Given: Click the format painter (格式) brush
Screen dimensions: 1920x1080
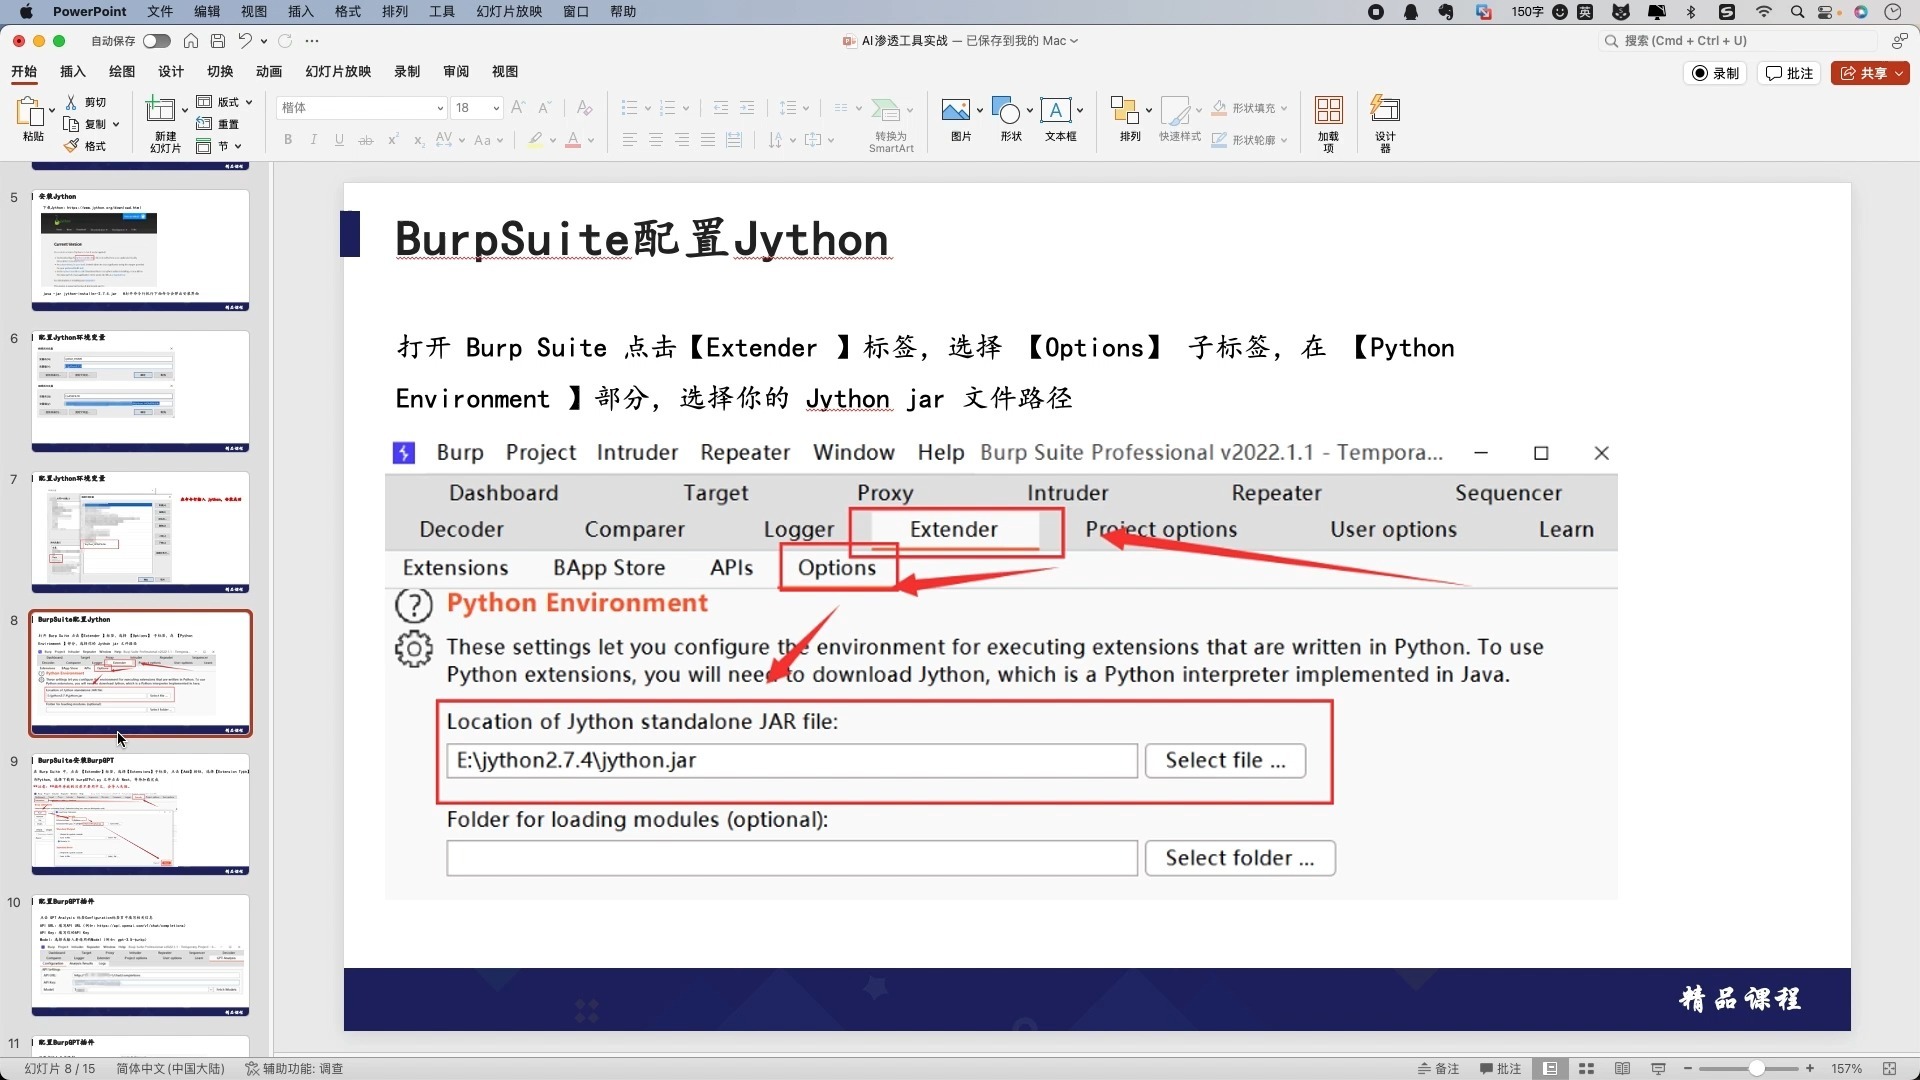Looking at the screenshot, I should 72,146.
